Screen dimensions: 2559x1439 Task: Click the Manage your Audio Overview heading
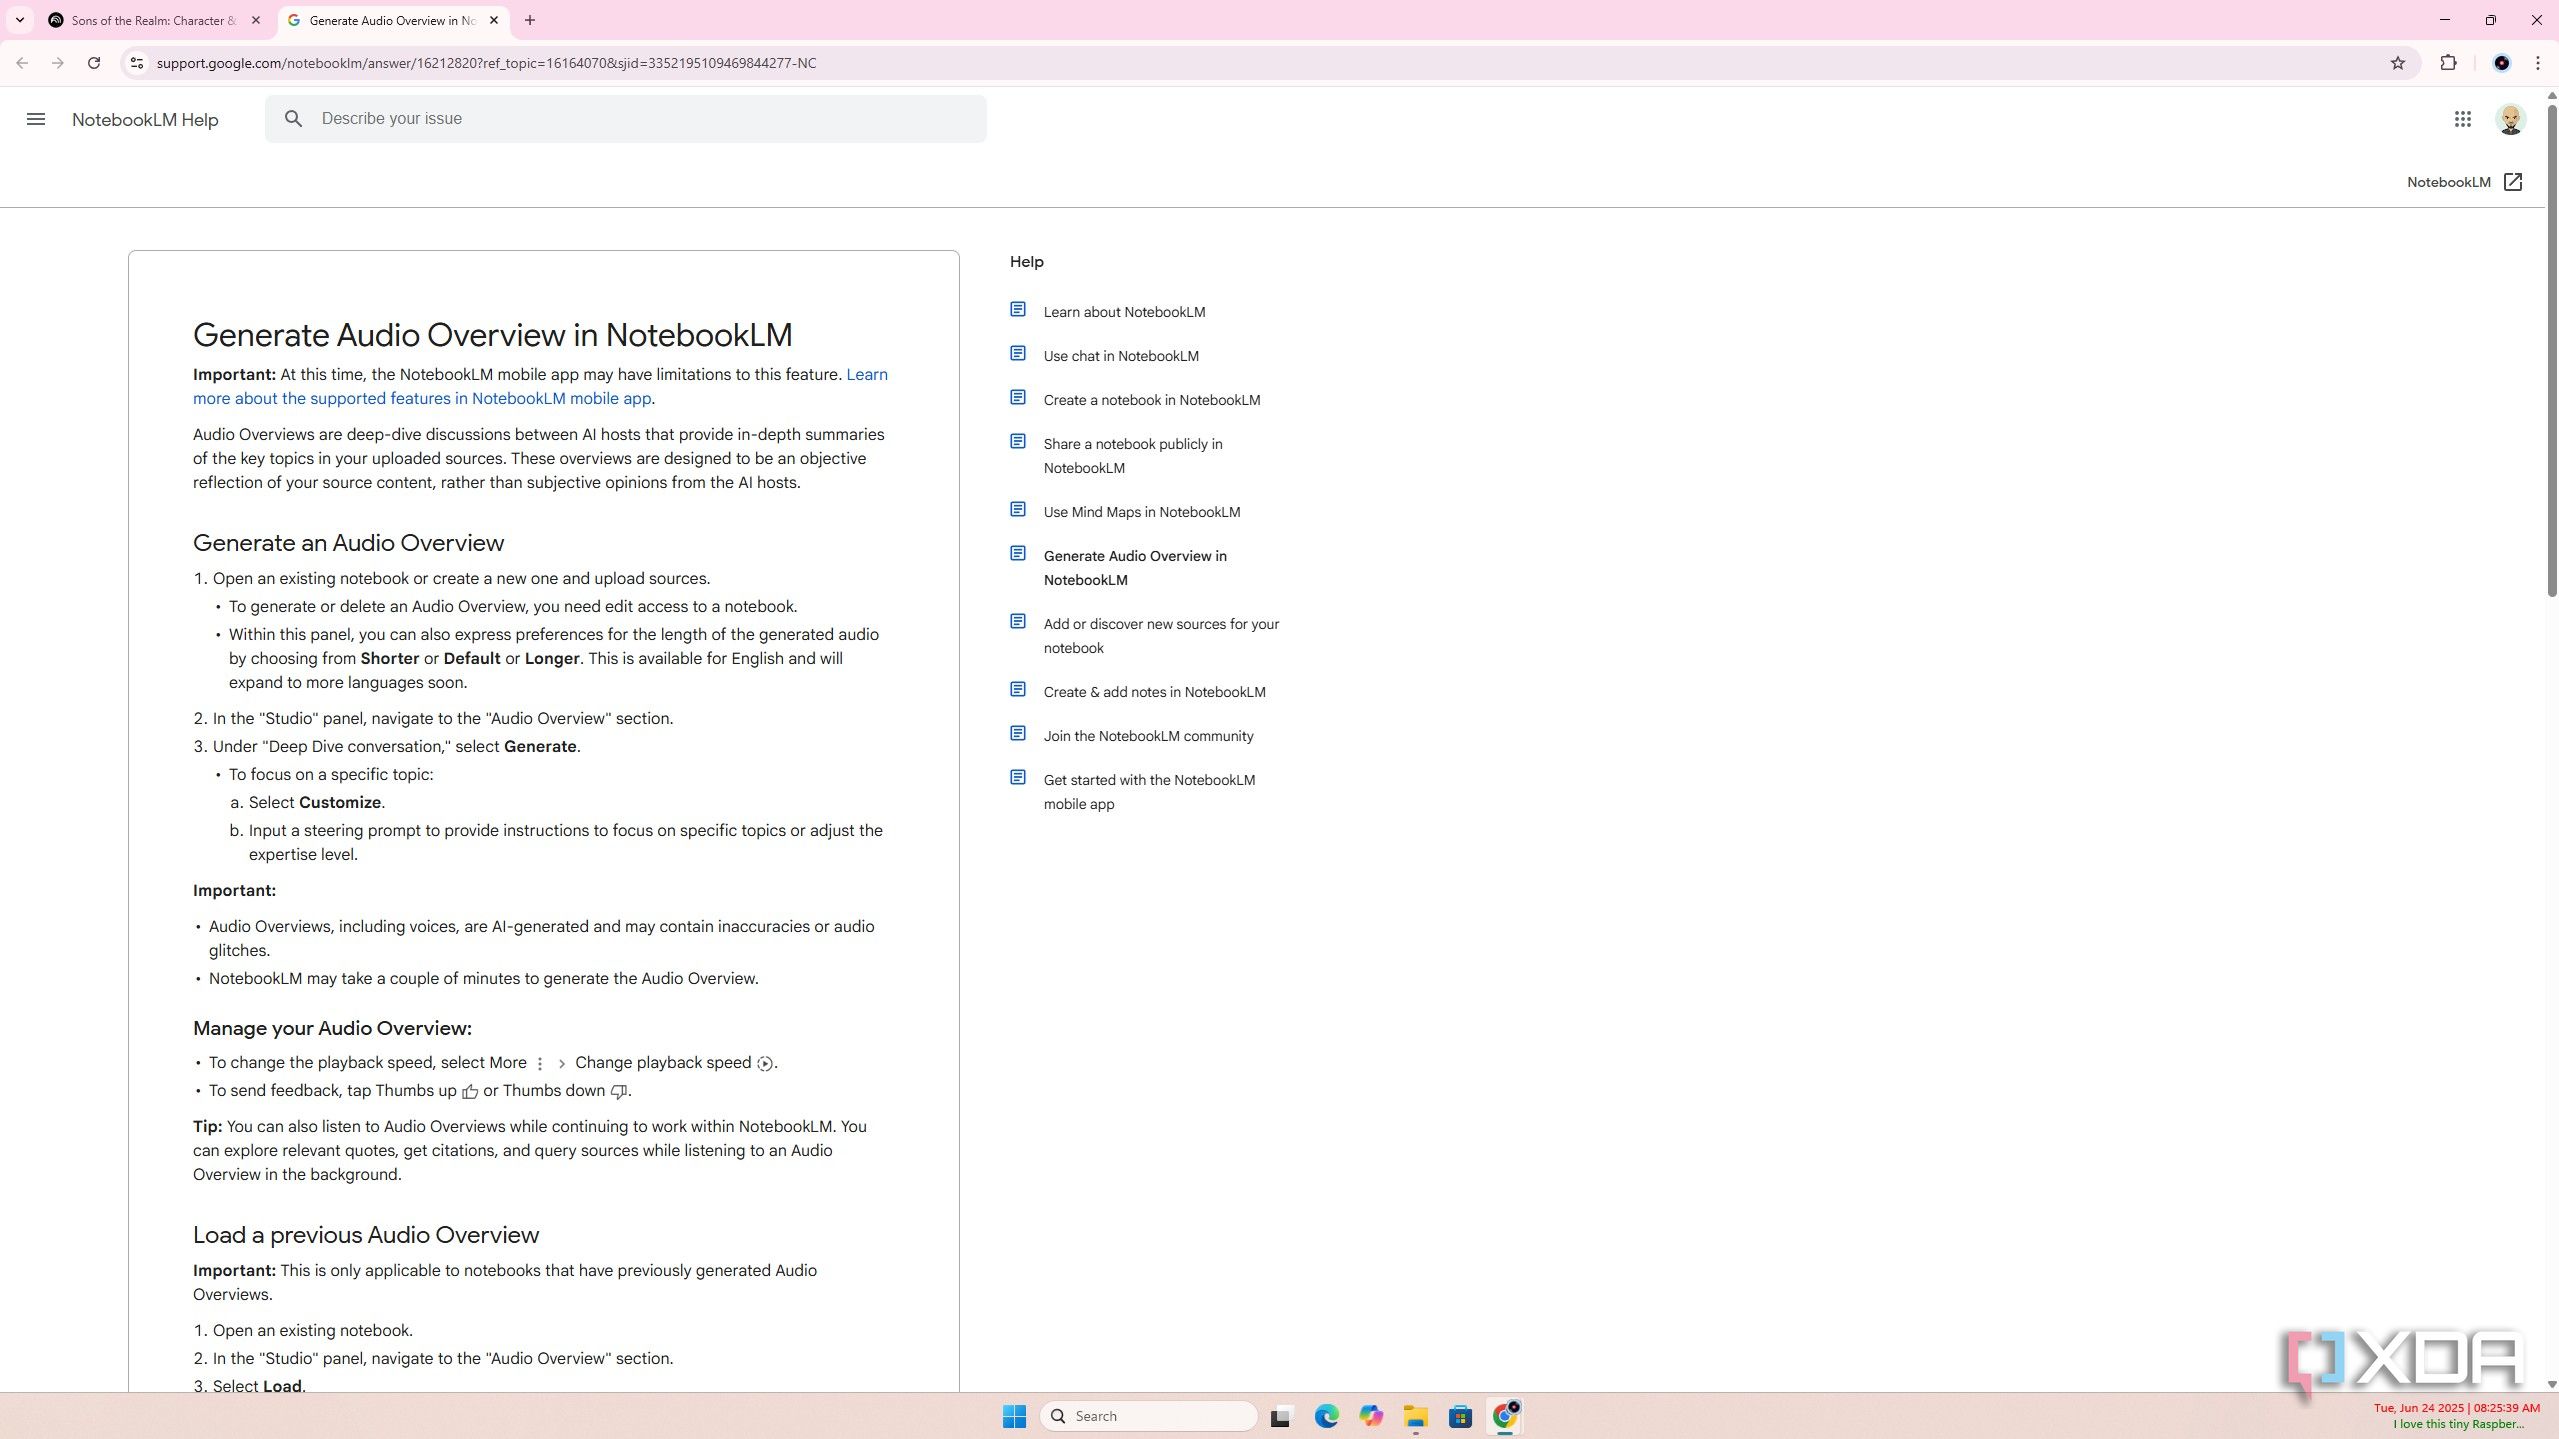(332, 1028)
